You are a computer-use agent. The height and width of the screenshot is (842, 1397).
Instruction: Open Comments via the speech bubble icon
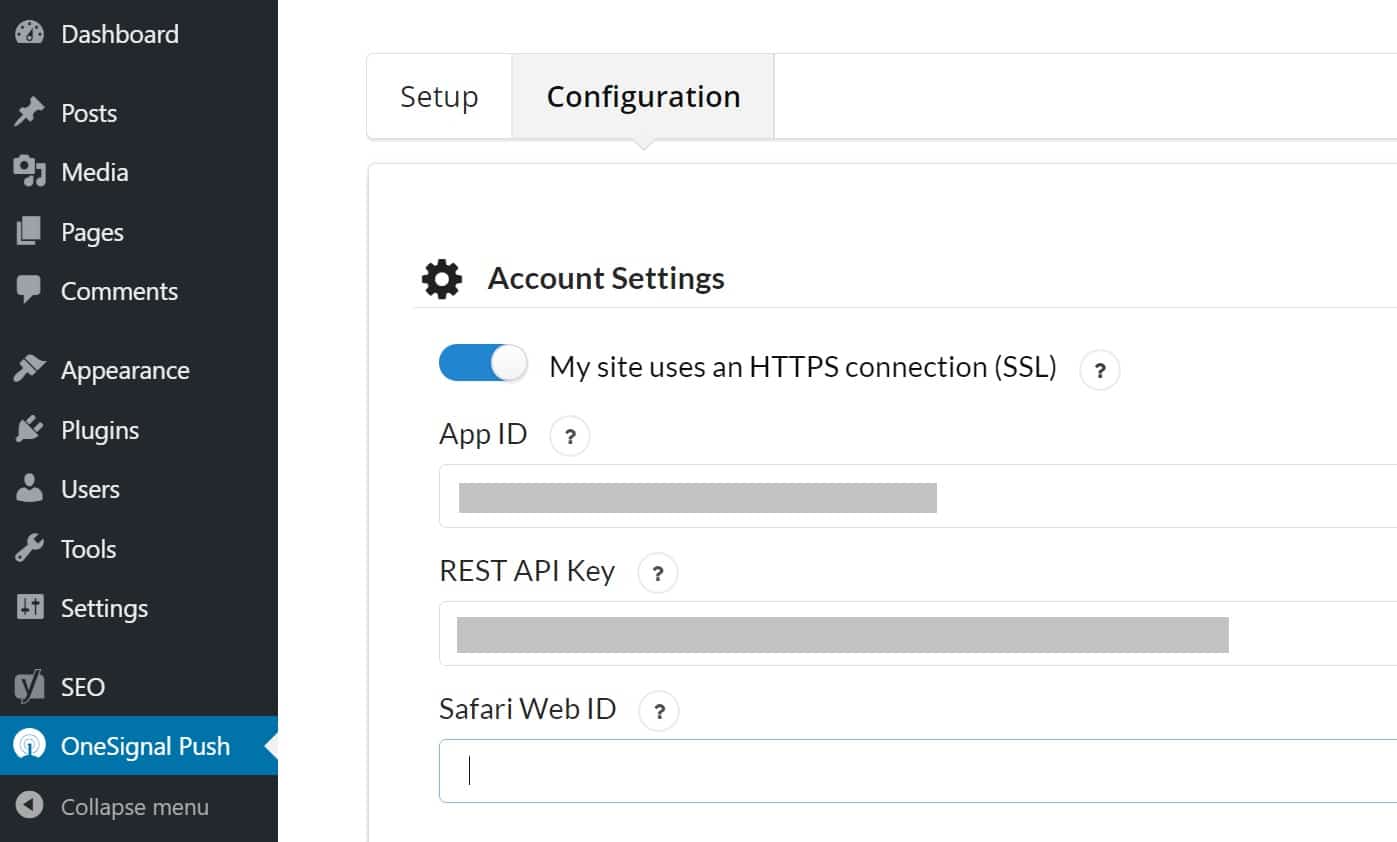[28, 291]
